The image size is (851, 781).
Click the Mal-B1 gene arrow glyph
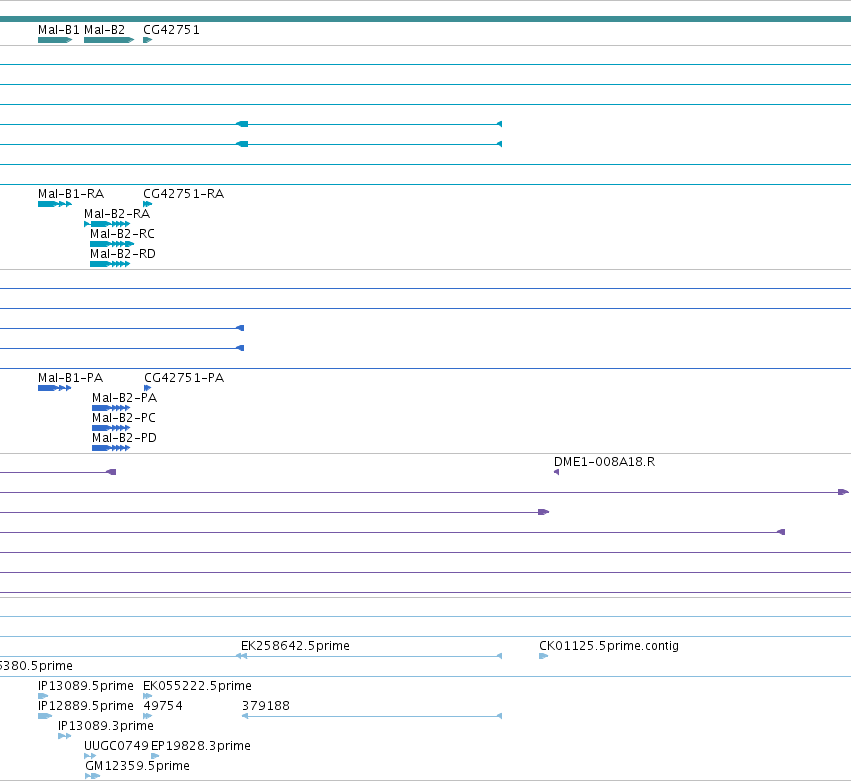(x=55, y=40)
